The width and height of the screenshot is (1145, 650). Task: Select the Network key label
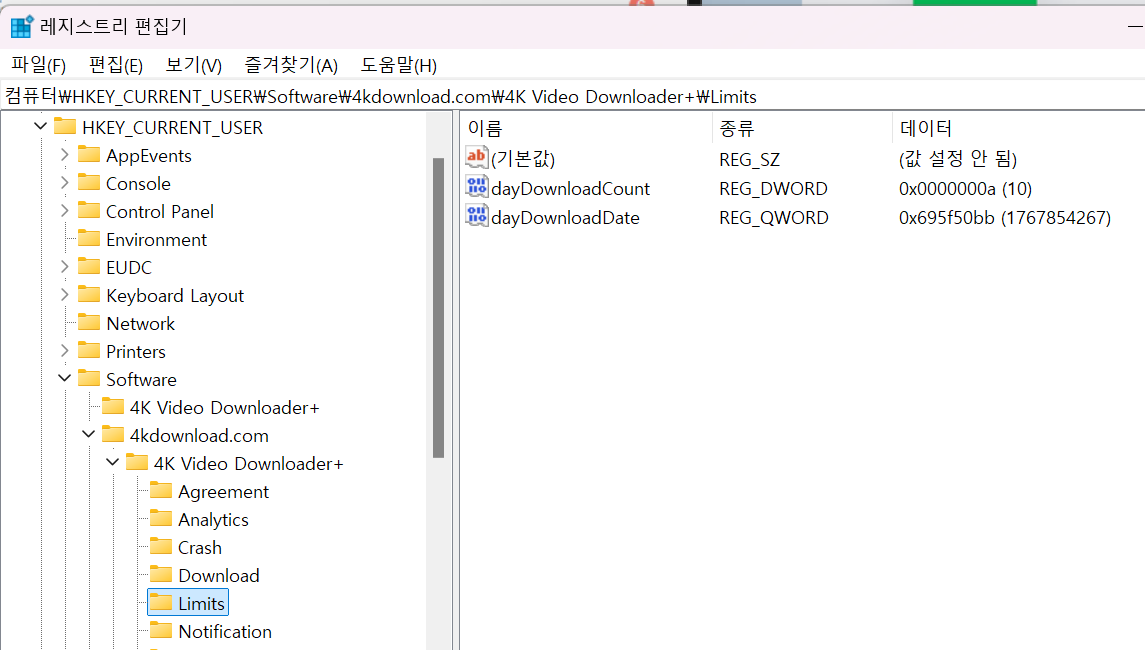pyautogui.click(x=140, y=324)
